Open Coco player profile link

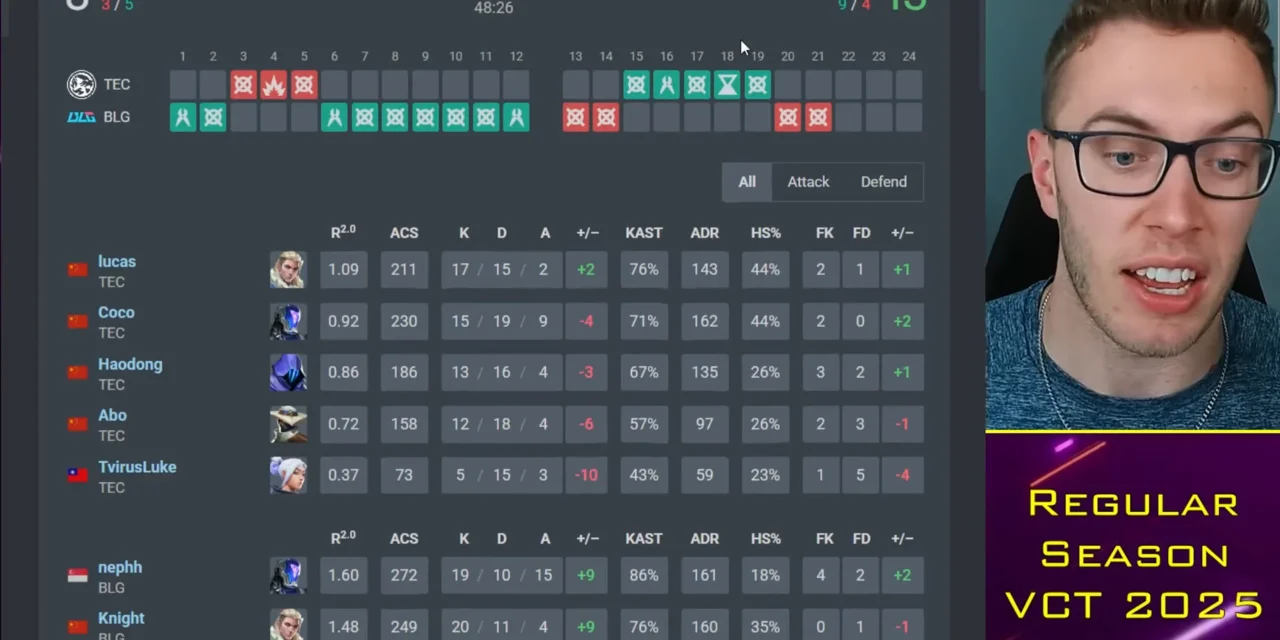click(x=116, y=313)
